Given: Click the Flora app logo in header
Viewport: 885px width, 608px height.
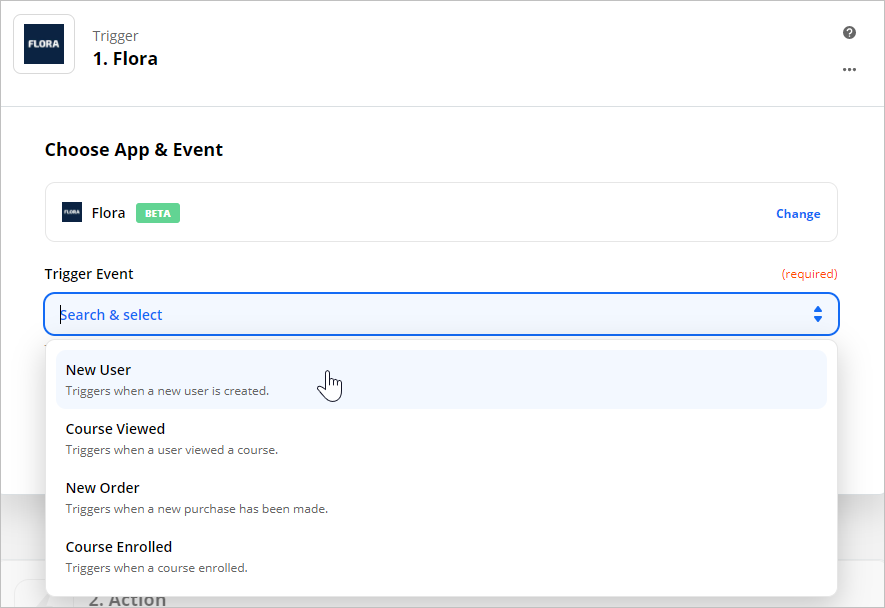Looking at the screenshot, I should (44, 44).
